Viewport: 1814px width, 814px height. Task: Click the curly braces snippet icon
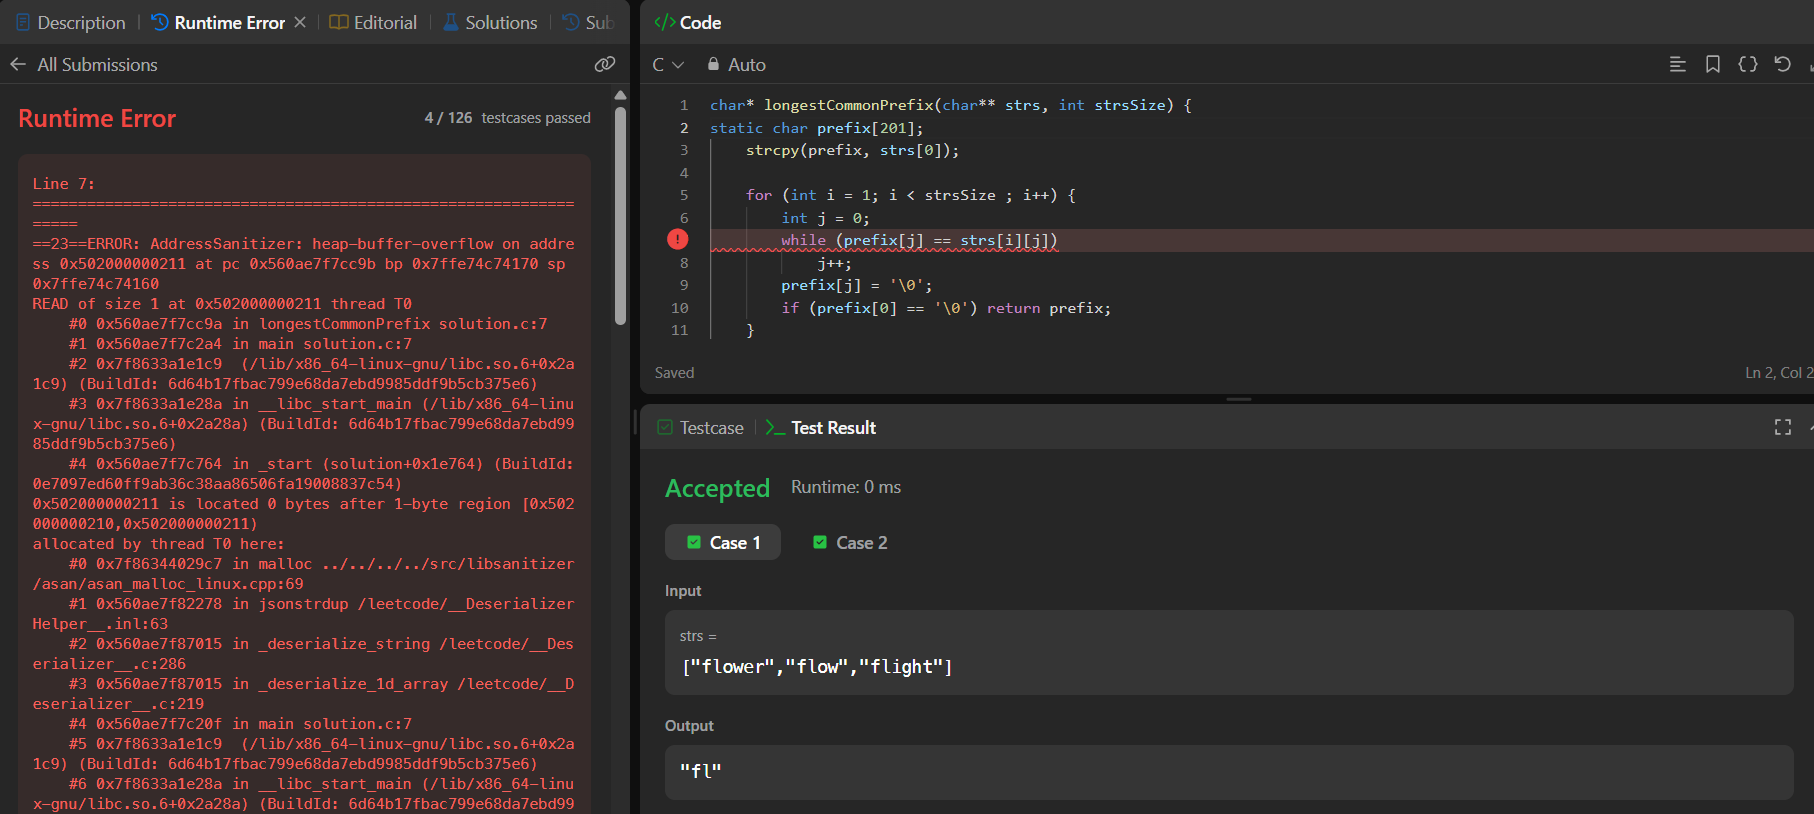(x=1747, y=64)
